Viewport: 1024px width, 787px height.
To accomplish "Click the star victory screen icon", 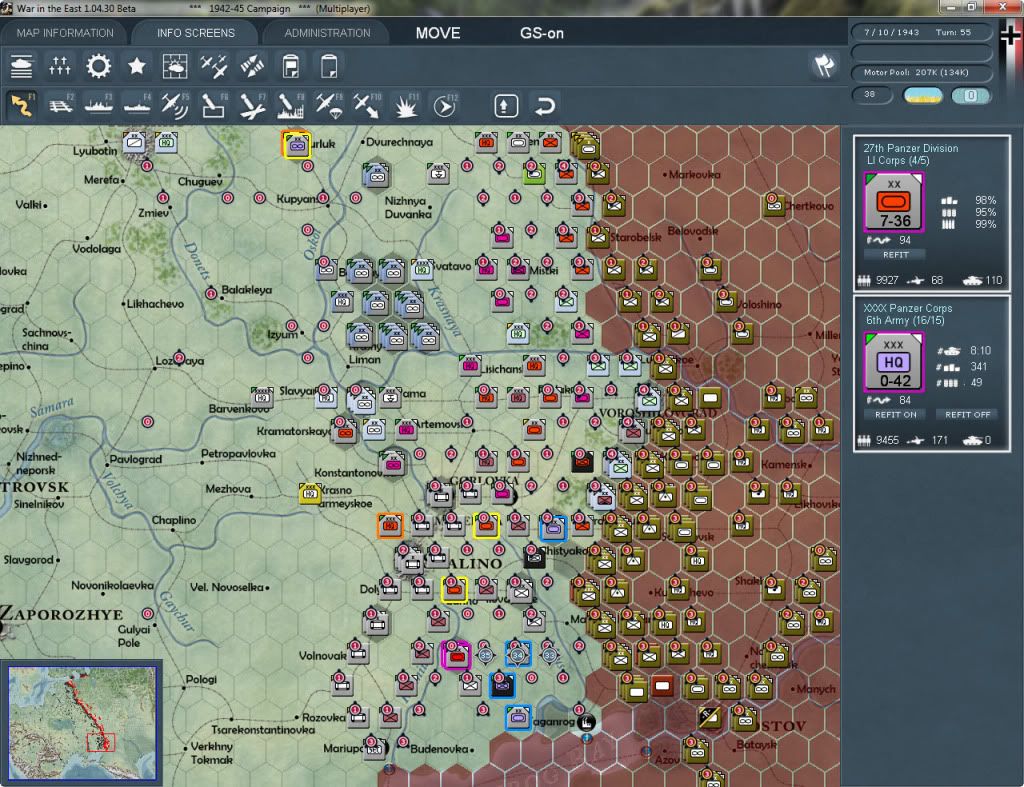I will (x=136, y=66).
